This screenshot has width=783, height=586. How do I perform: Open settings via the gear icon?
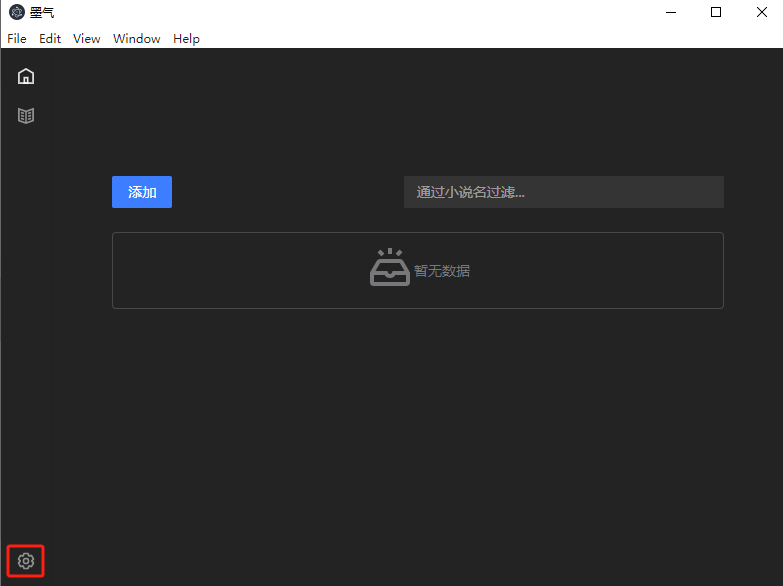(26, 561)
